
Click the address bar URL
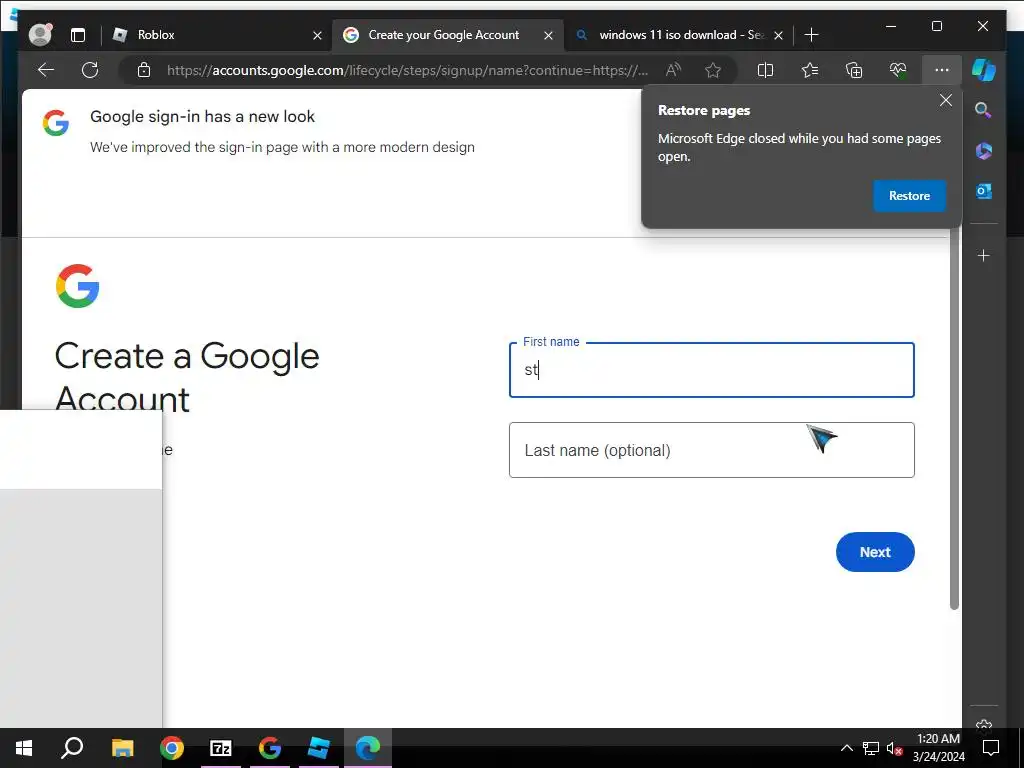[408, 70]
